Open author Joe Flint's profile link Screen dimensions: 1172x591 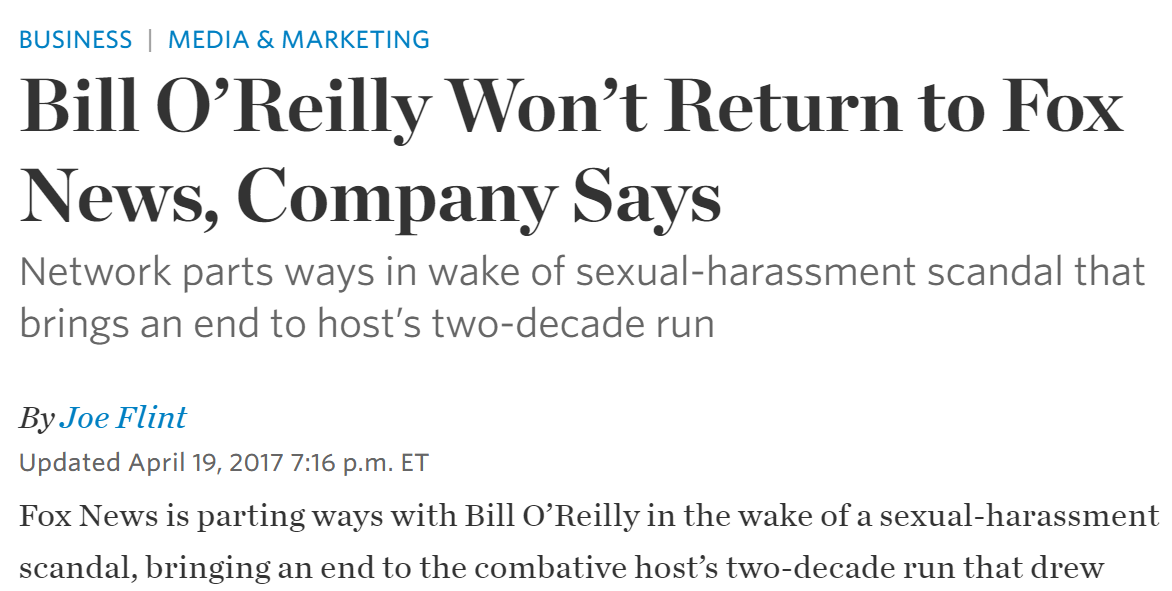(x=123, y=418)
